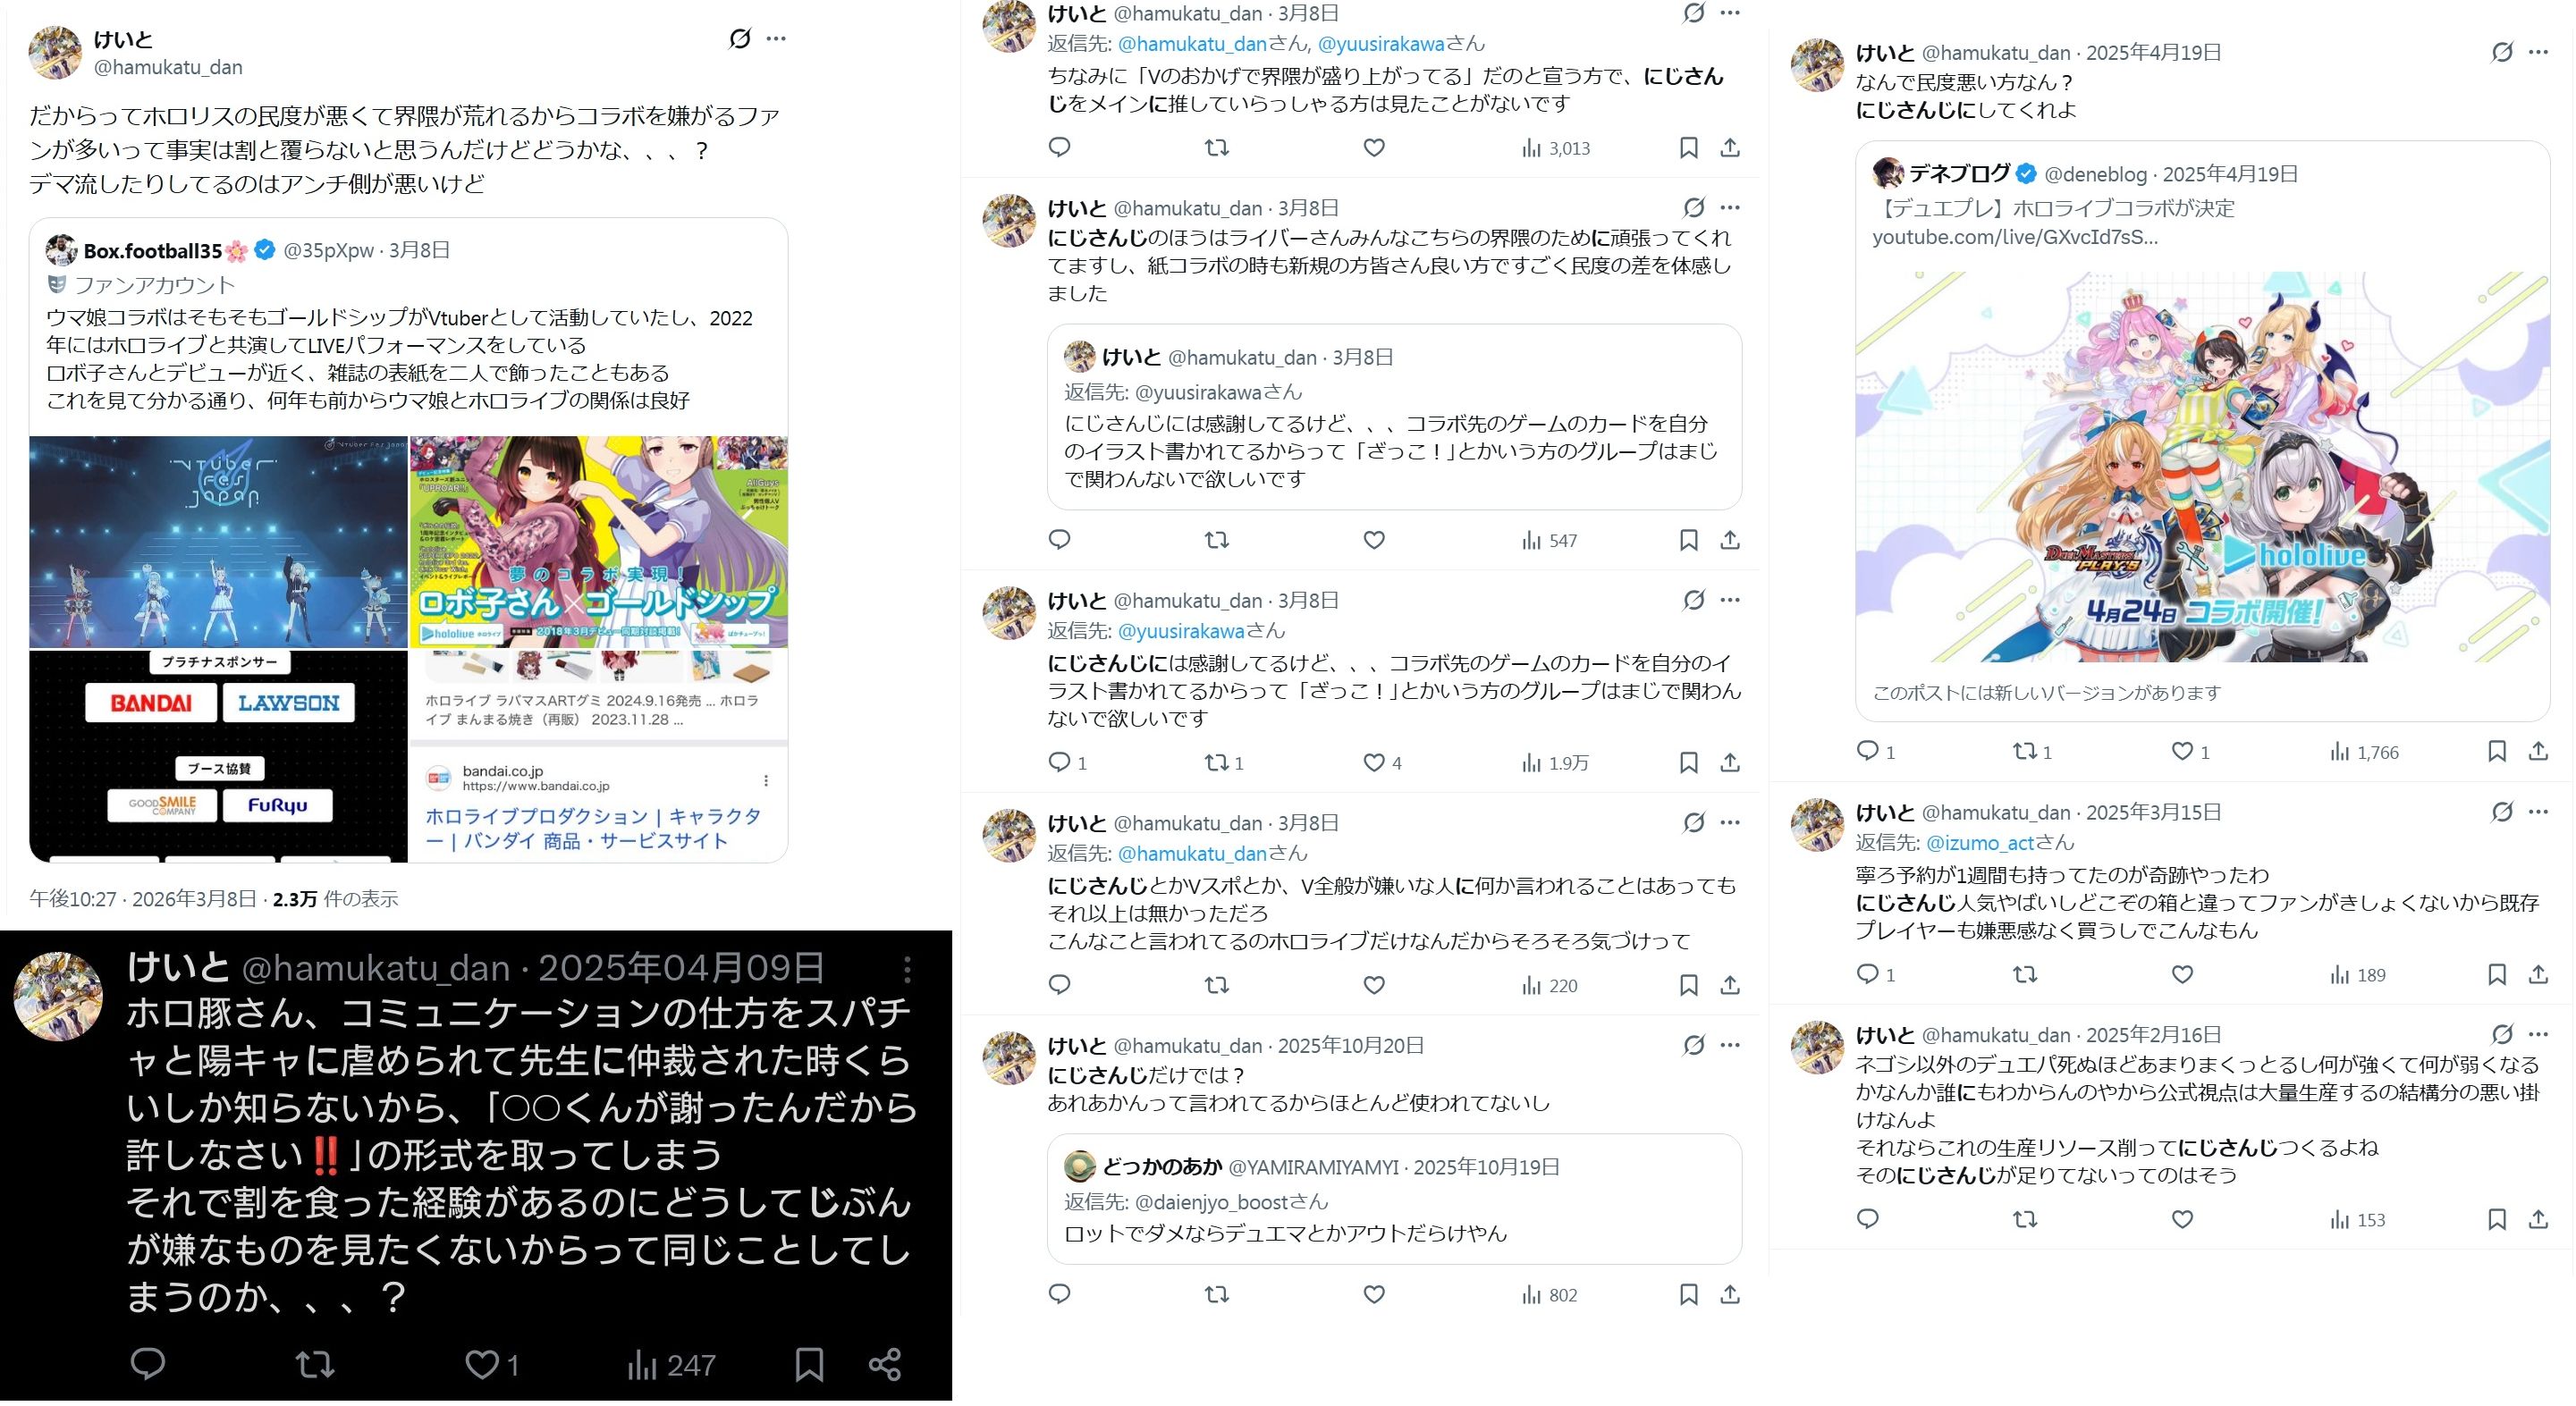Open view analytics showing 802 views

1549,1295
